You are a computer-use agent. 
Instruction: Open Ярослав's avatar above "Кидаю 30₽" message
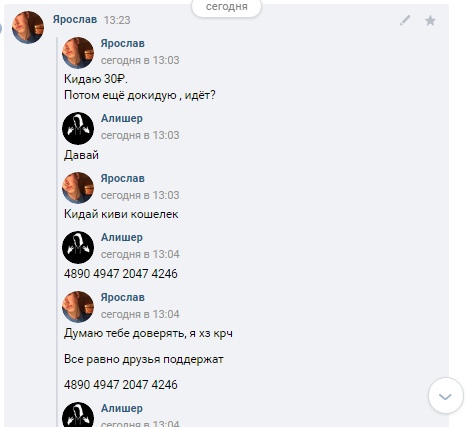tap(78, 53)
